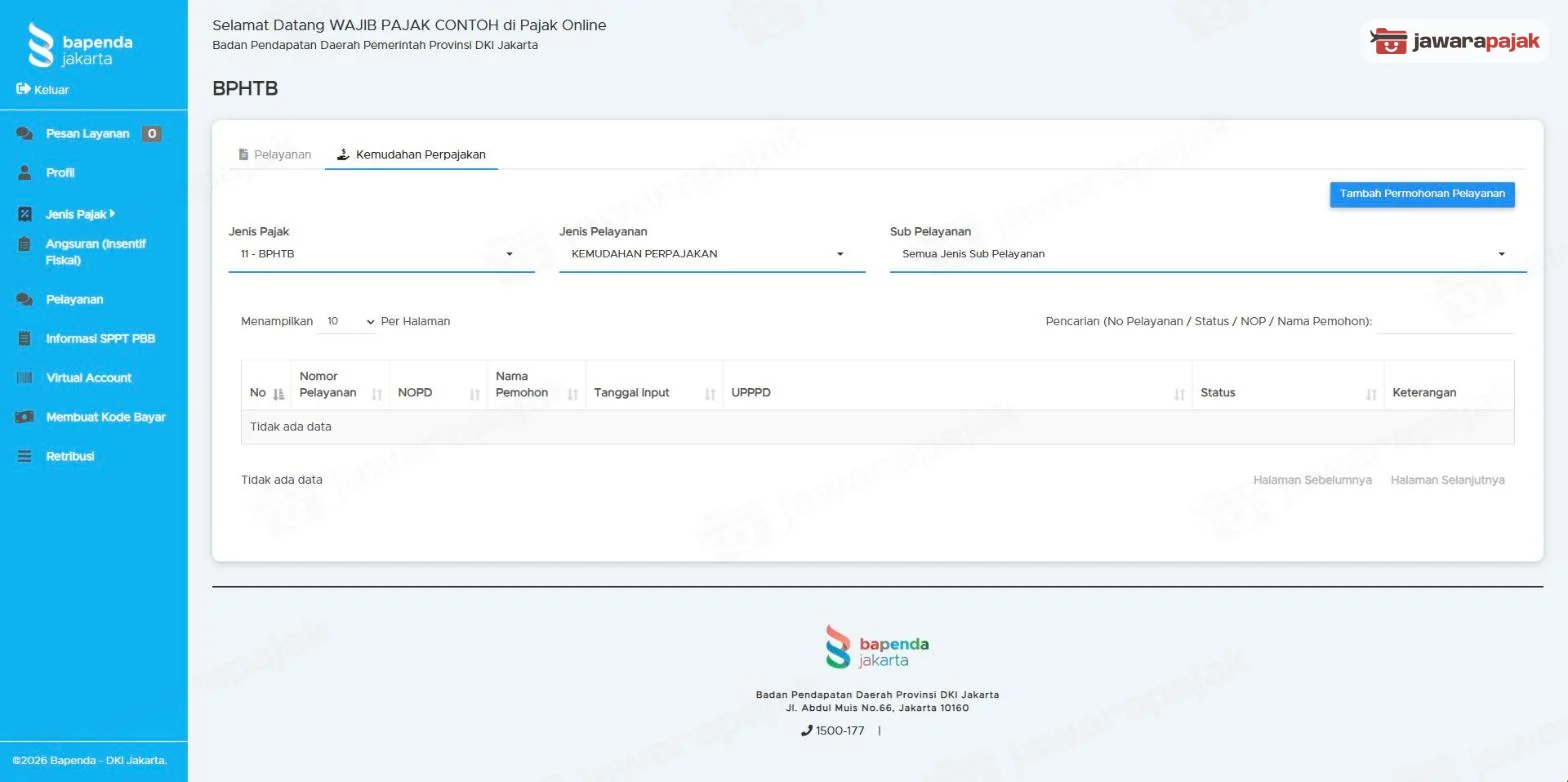
Task: Select the Kemudahan Perpajakan tab
Action: 411,154
